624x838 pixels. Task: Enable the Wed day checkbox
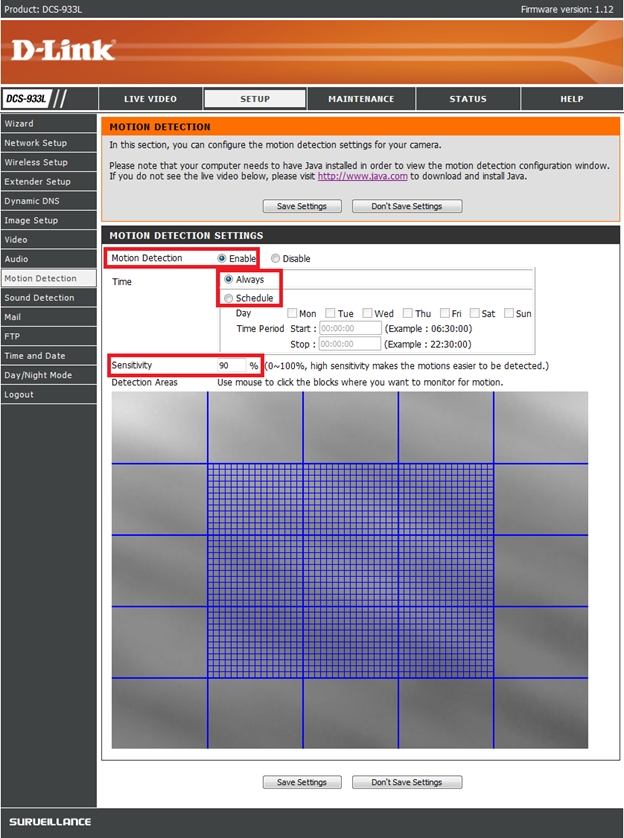point(368,314)
